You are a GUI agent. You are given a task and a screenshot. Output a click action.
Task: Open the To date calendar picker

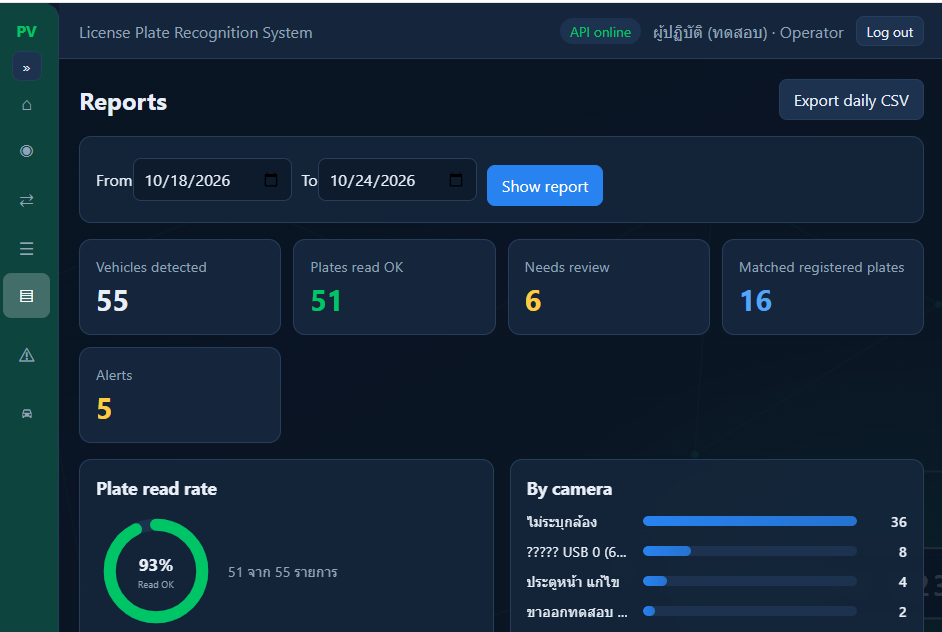click(456, 180)
